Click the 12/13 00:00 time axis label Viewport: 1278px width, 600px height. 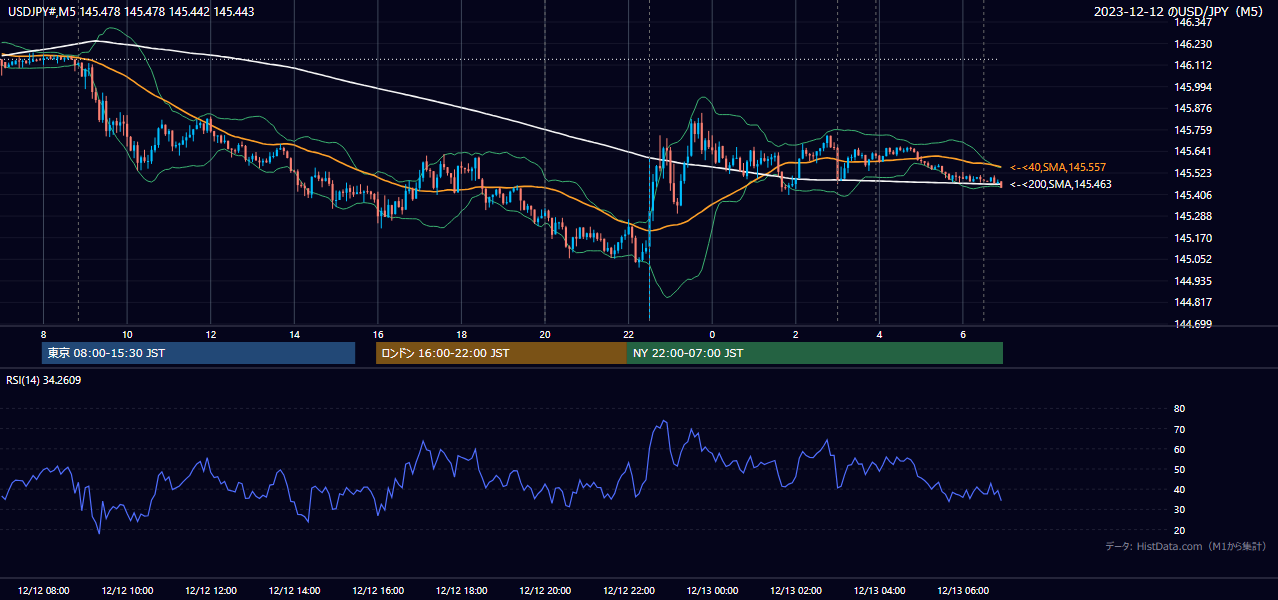coord(712,591)
